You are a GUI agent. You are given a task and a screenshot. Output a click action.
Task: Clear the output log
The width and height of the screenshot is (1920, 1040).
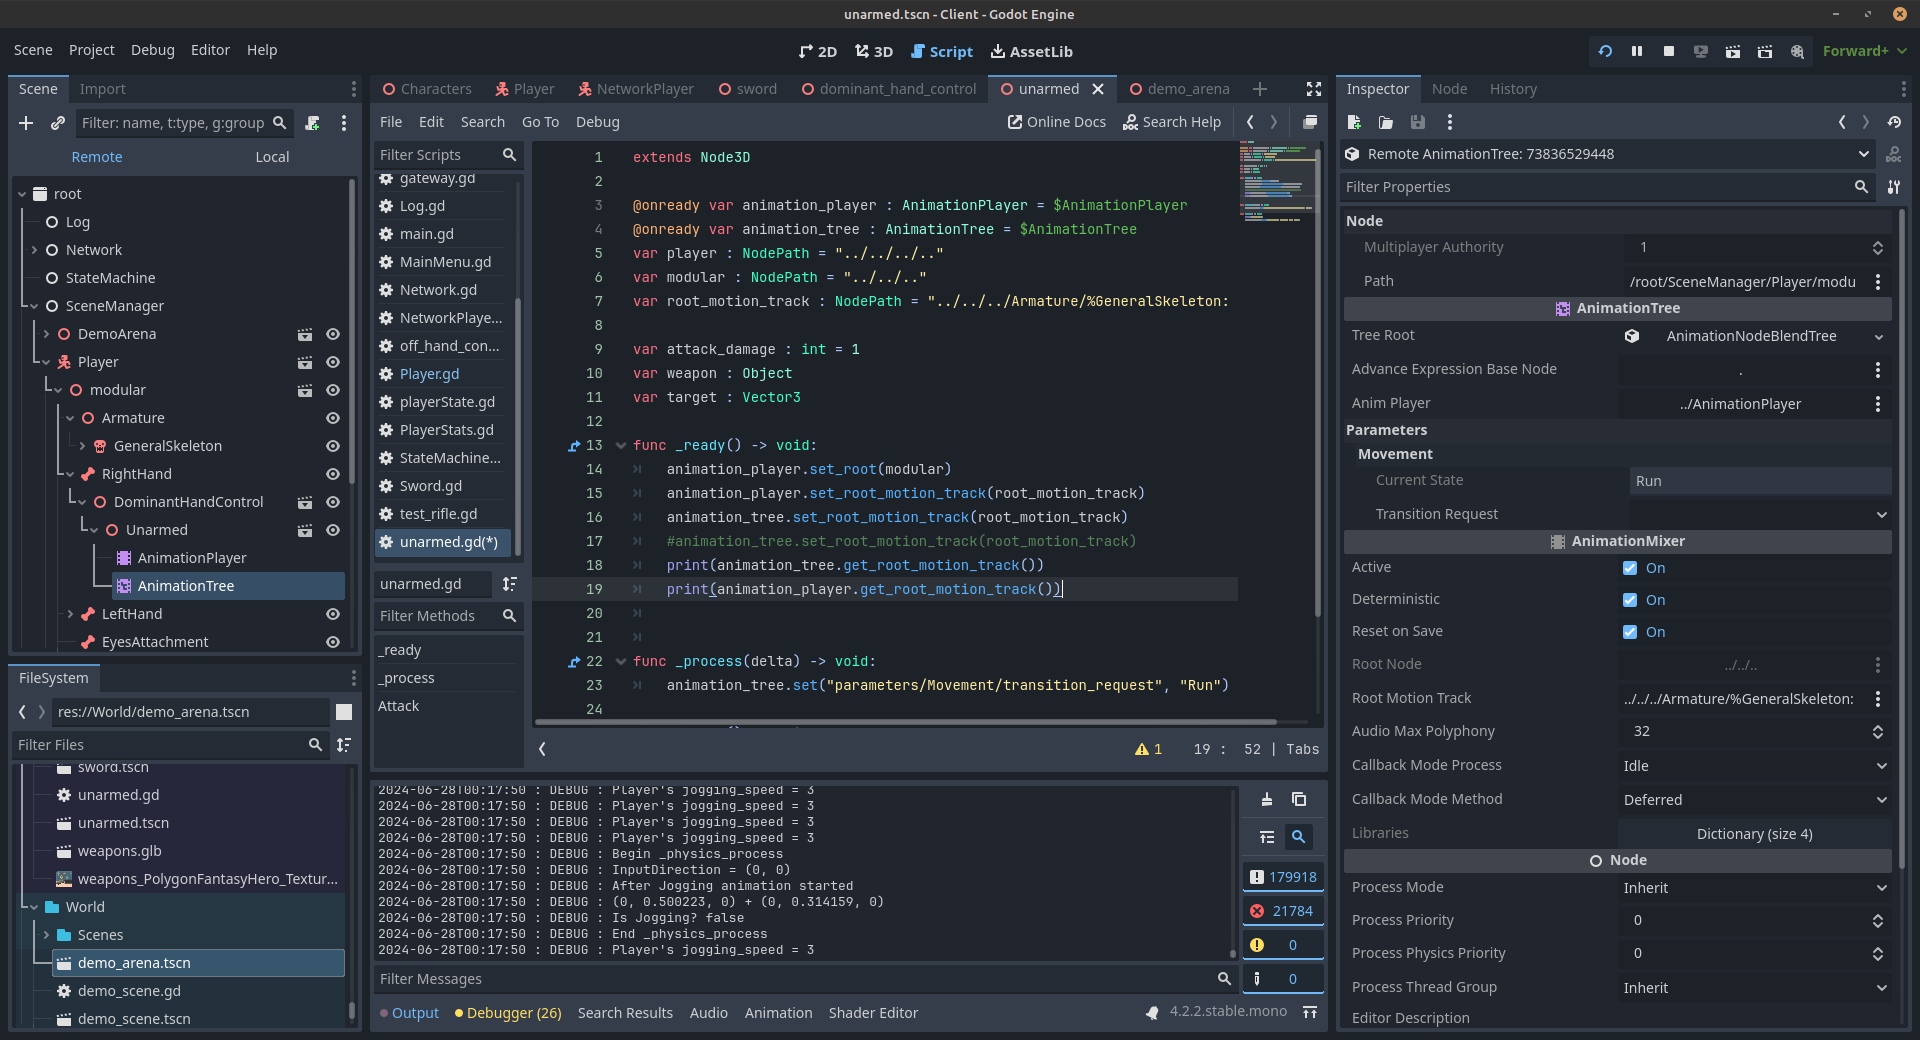tap(1267, 799)
